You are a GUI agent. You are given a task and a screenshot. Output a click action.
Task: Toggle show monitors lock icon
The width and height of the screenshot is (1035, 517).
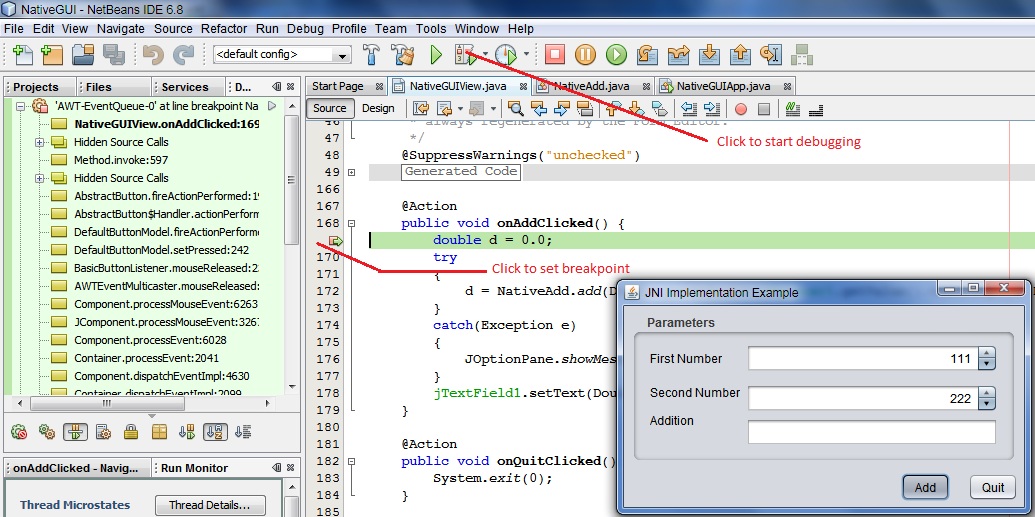tap(131, 432)
